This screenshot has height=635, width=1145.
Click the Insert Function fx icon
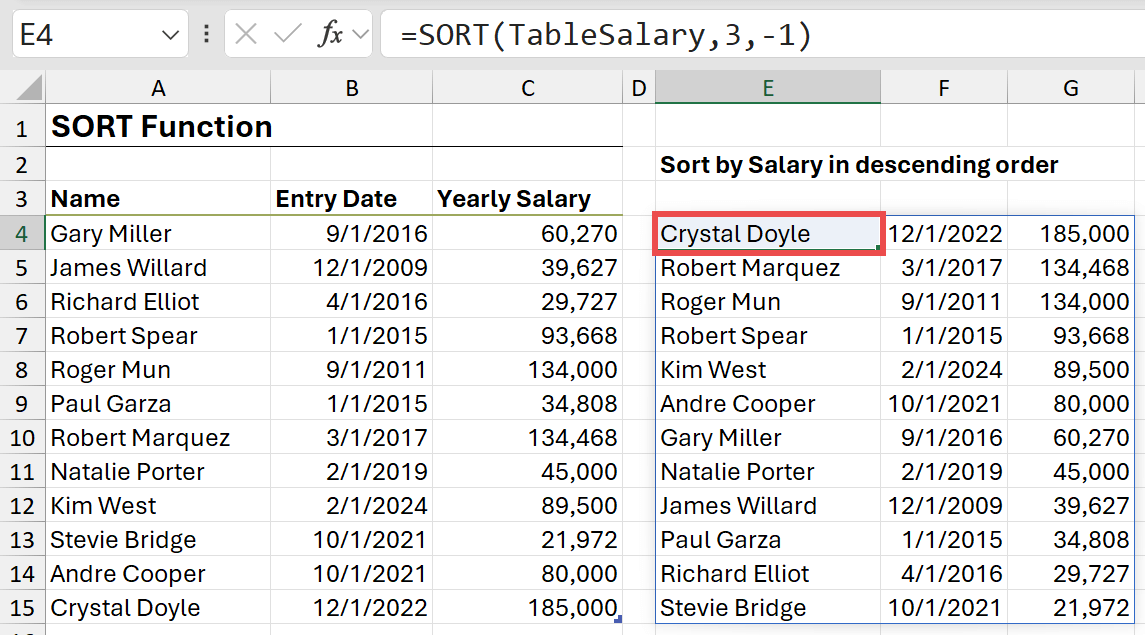(329, 35)
